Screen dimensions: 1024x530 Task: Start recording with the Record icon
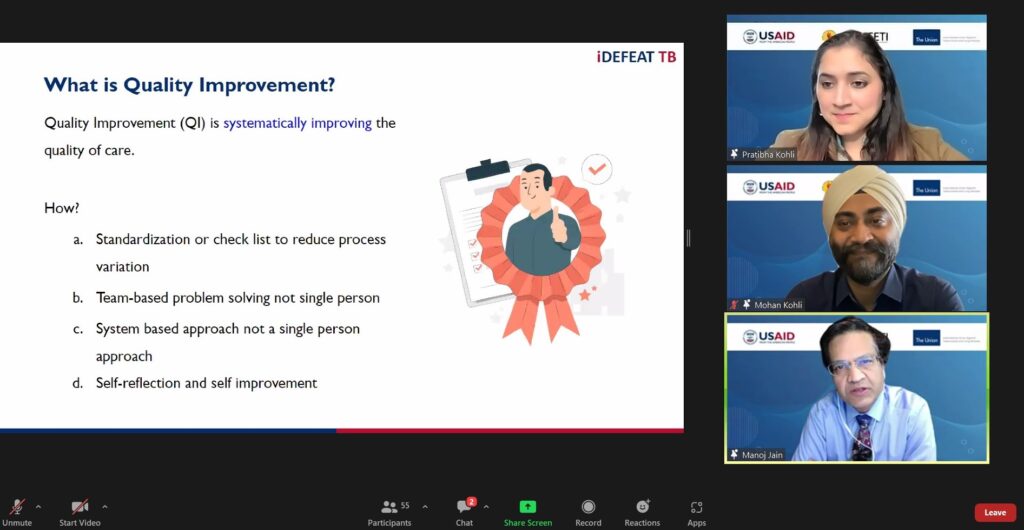click(588, 507)
